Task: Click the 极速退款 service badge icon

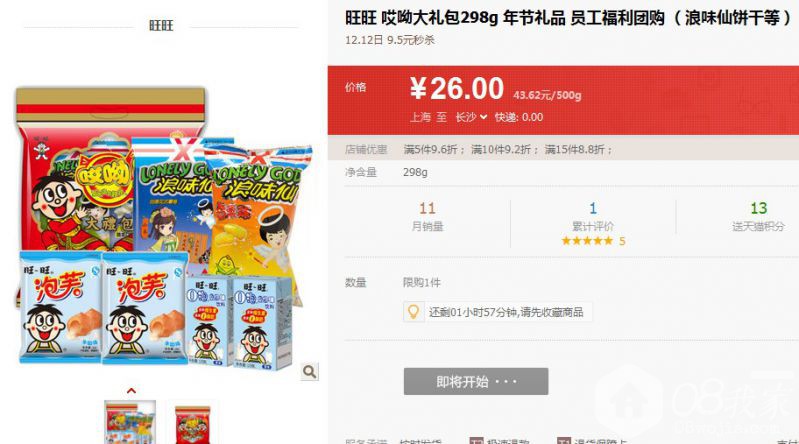Action: pyautogui.click(x=476, y=441)
